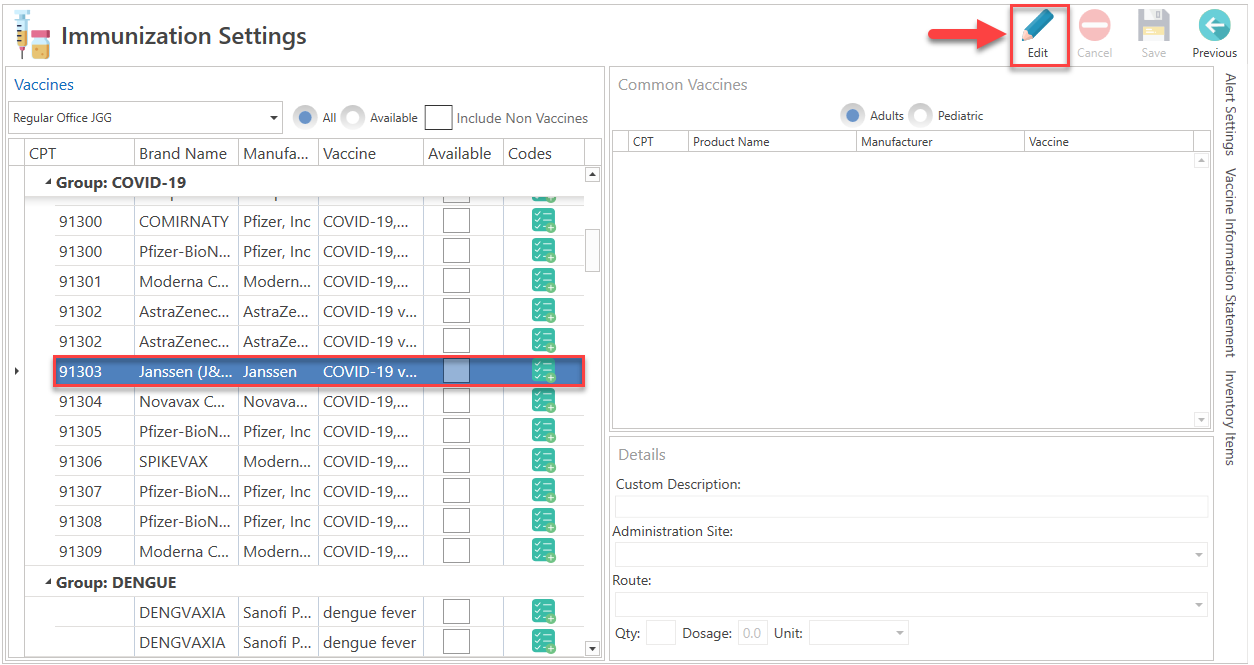1254x665 pixels.
Task: Open Codes icon for Moderna 91309 row
Action: (543, 551)
